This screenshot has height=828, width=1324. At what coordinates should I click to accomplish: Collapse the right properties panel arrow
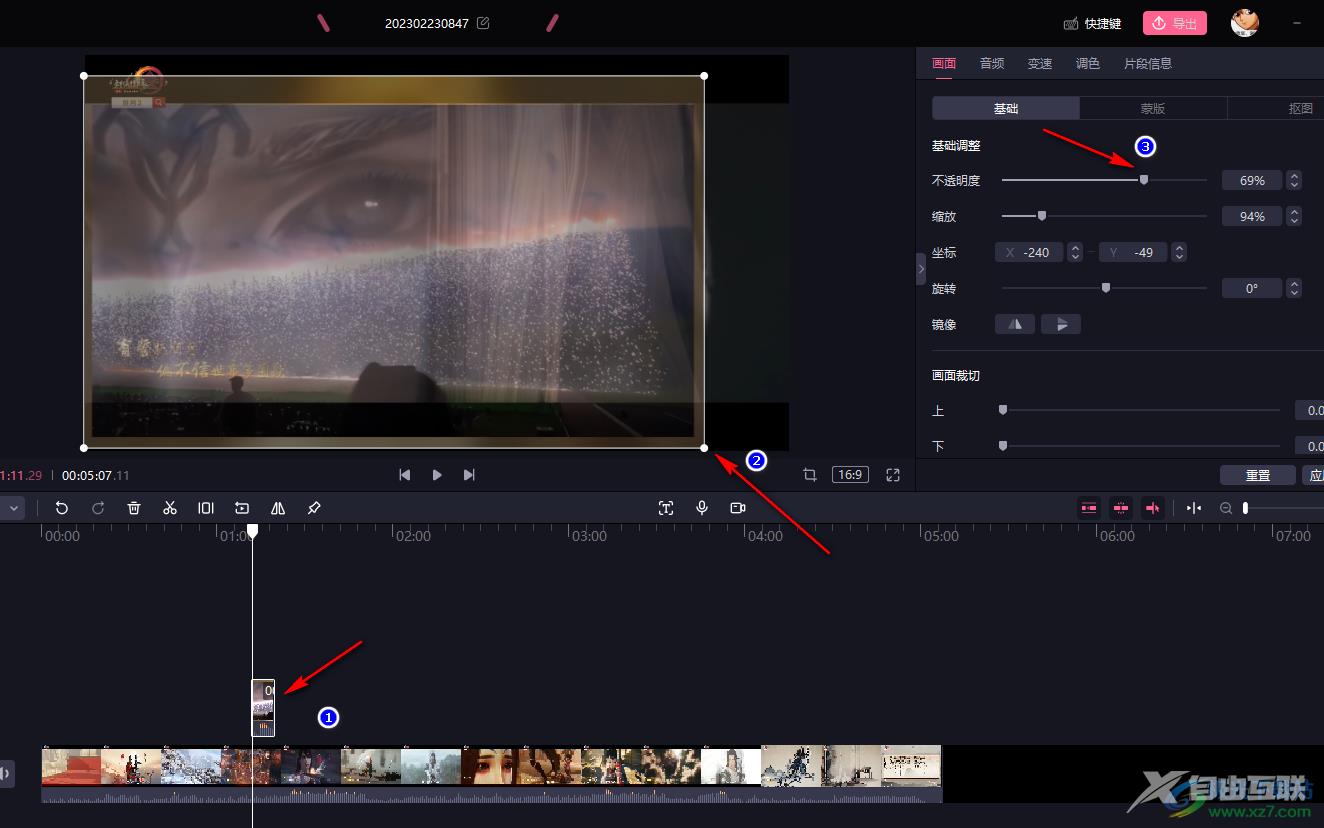coord(921,269)
